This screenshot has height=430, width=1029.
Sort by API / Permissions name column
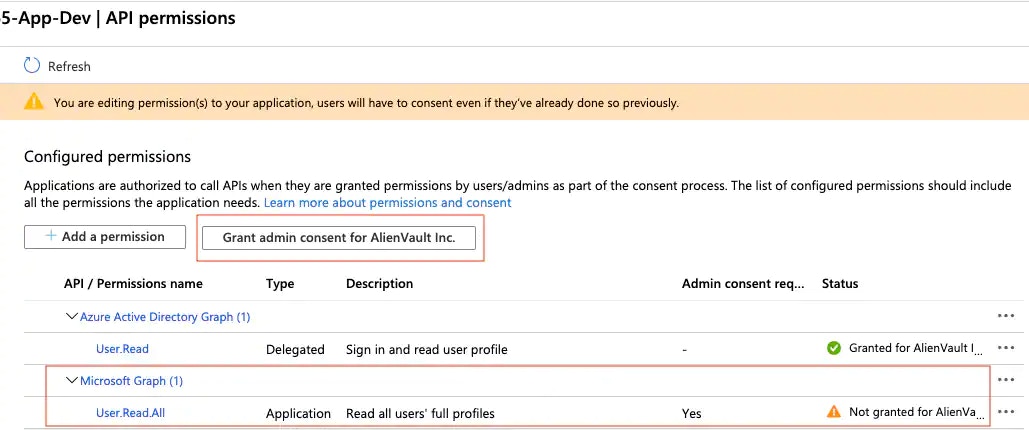click(133, 284)
